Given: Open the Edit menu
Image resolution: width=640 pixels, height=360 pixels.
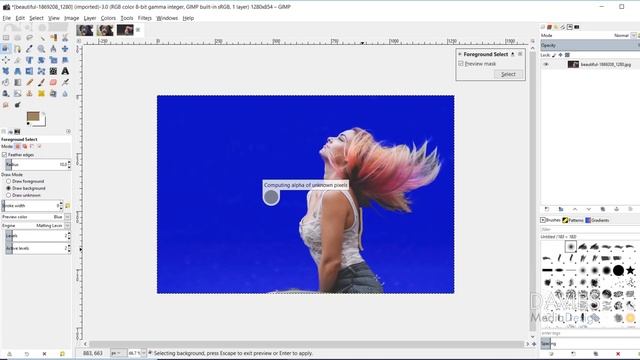Looking at the screenshot, I should point(20,18).
